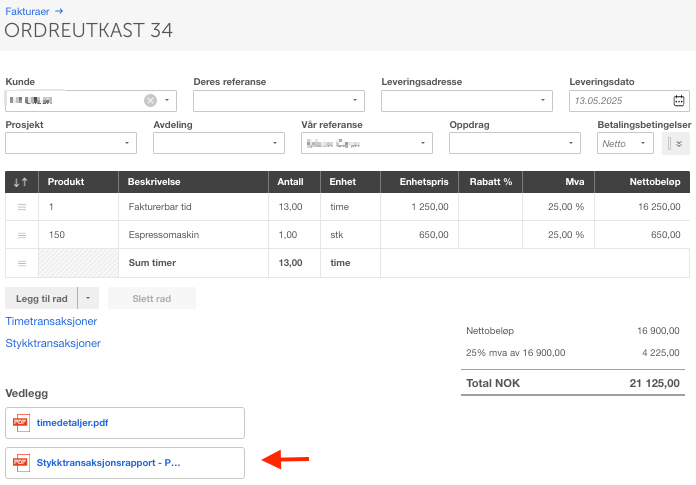Go back via the Fakturaer breadcrumb link
Image resolution: width=696 pixels, height=485 pixels.
click(27, 11)
